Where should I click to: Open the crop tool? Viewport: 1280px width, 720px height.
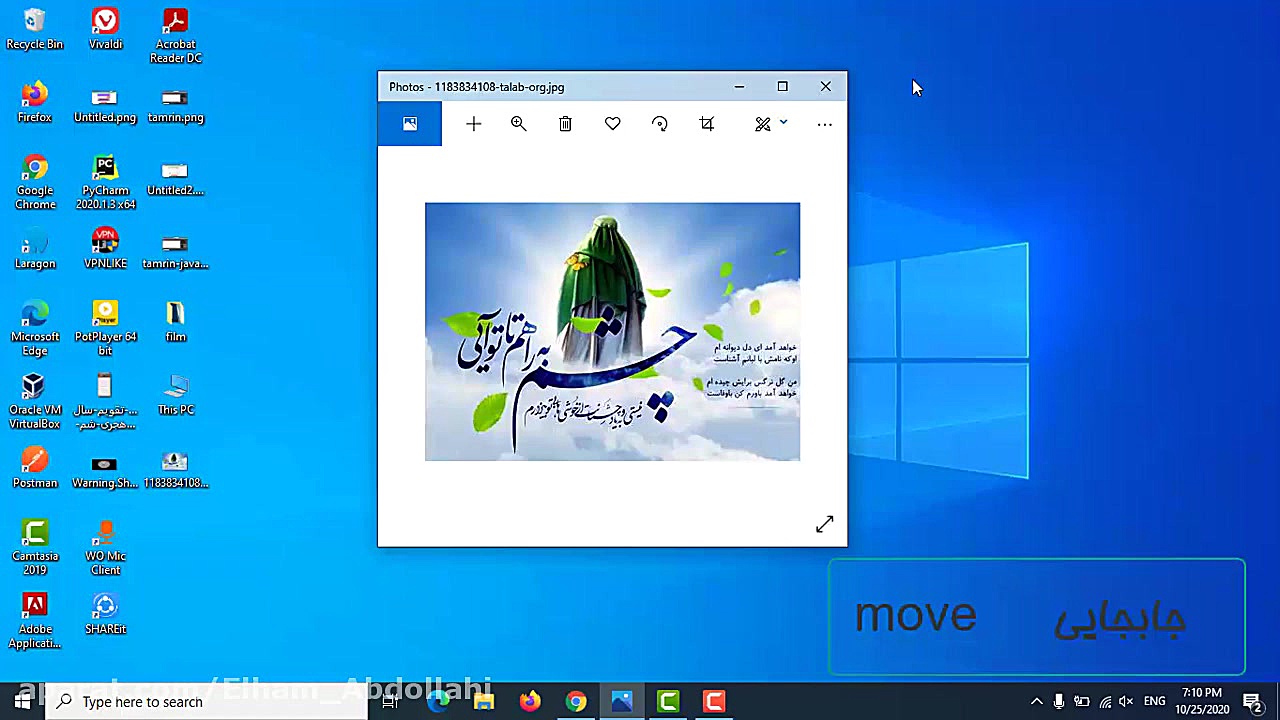pyautogui.click(x=706, y=123)
